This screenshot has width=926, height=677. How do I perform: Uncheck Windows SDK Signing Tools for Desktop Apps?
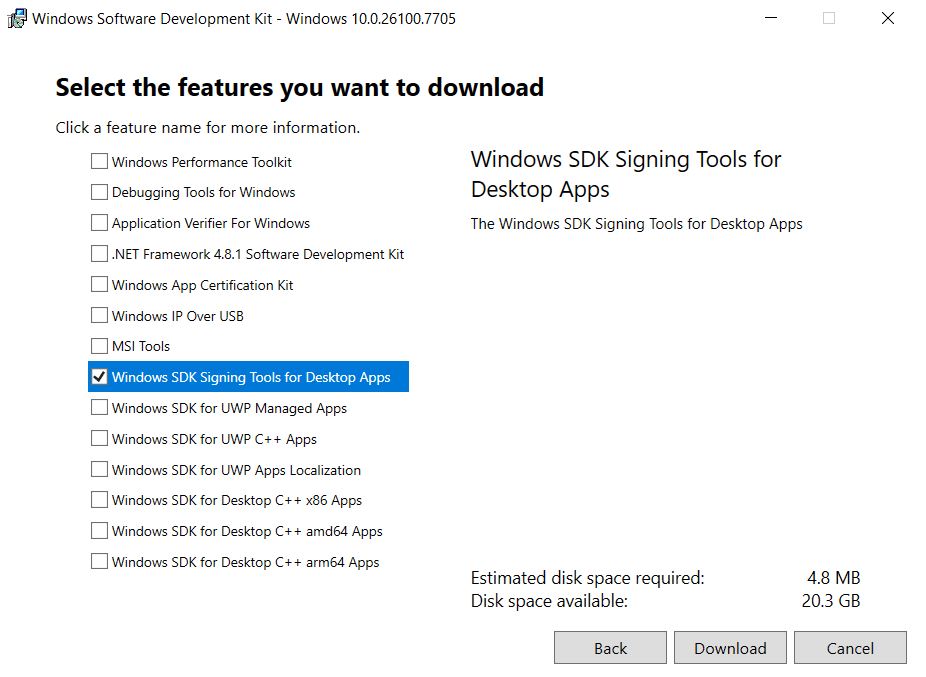click(99, 377)
